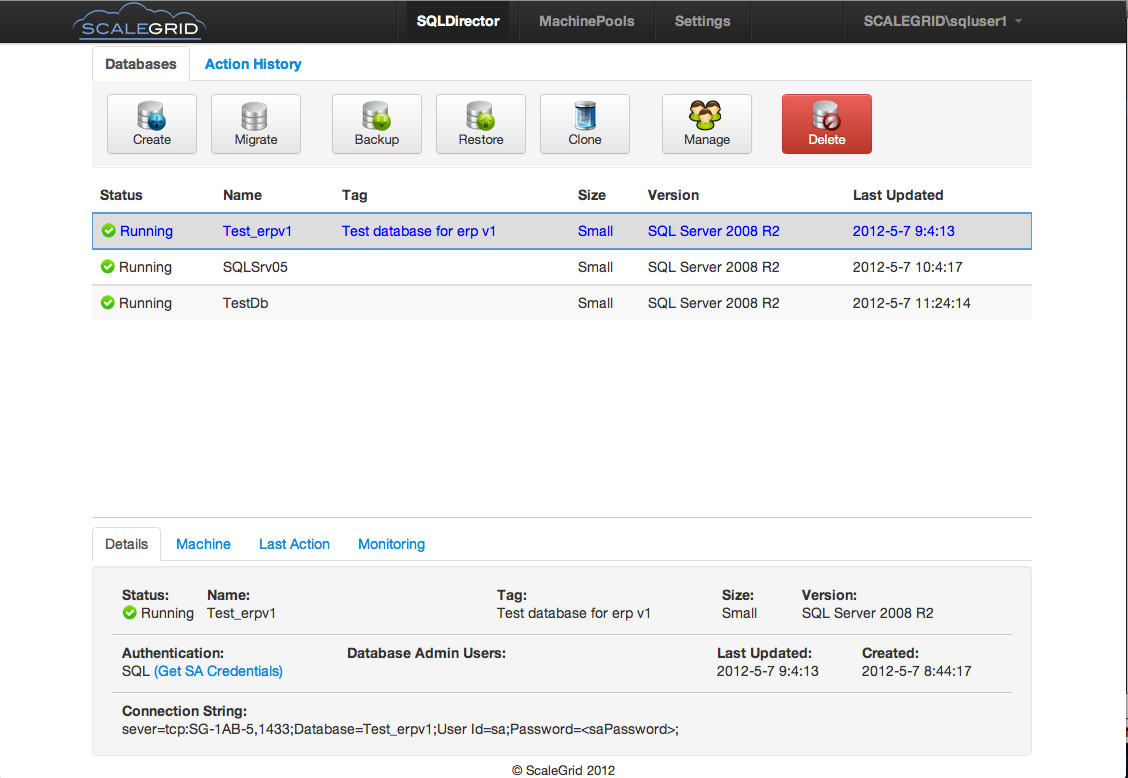This screenshot has height=778, width=1128.
Task: Click the Get SA Credentials link
Action: (x=218, y=671)
